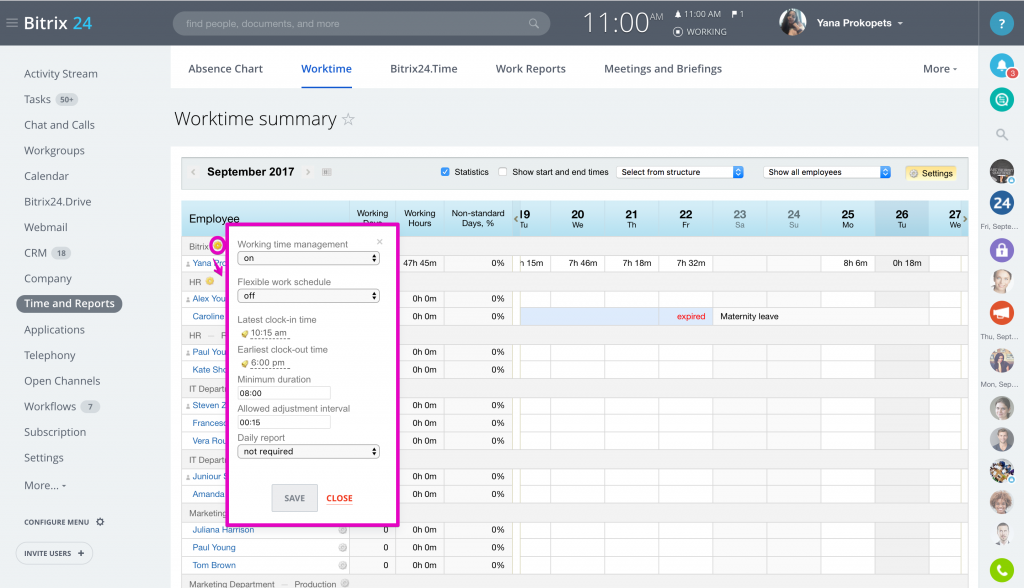Expand the More tabs dropdown
Image resolution: width=1024 pixels, height=588 pixels.
[940, 69]
